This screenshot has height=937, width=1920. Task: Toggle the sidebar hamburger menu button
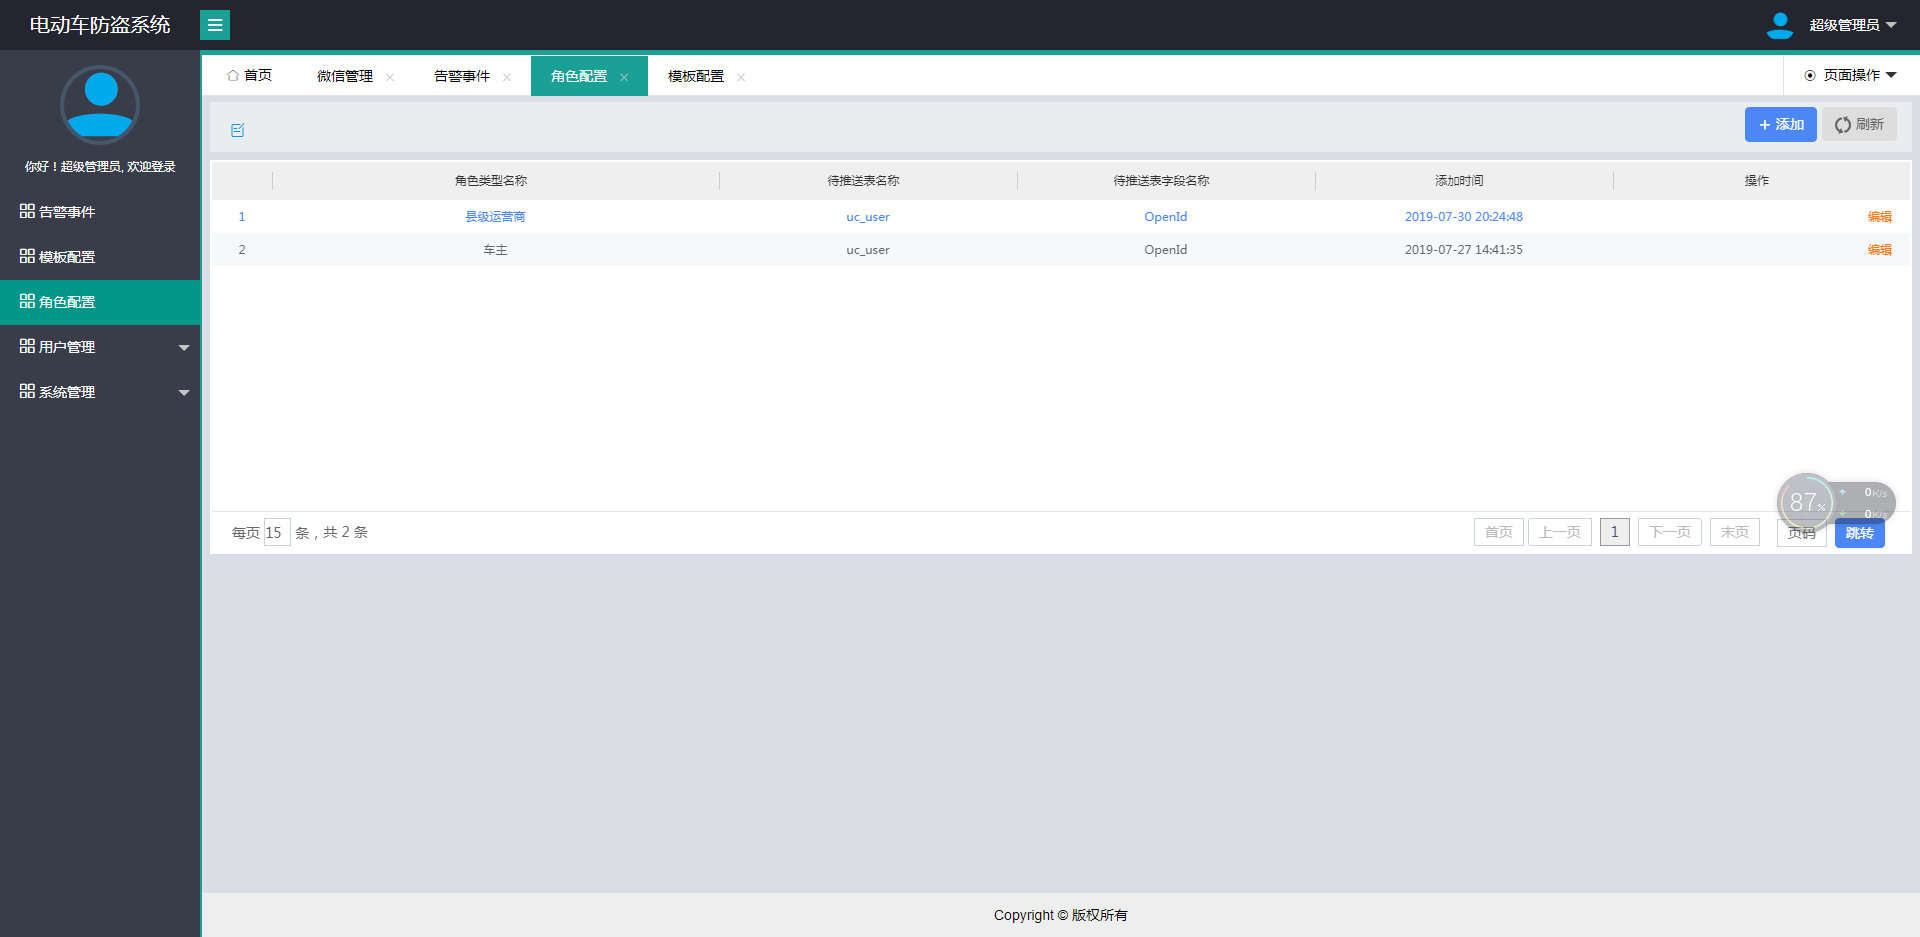coord(215,25)
